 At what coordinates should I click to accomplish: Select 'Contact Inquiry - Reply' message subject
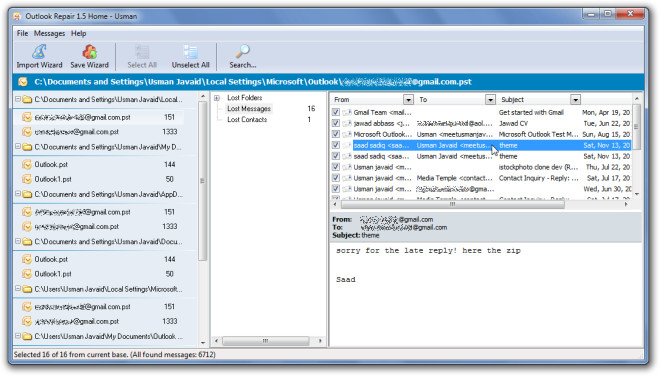(x=539, y=178)
